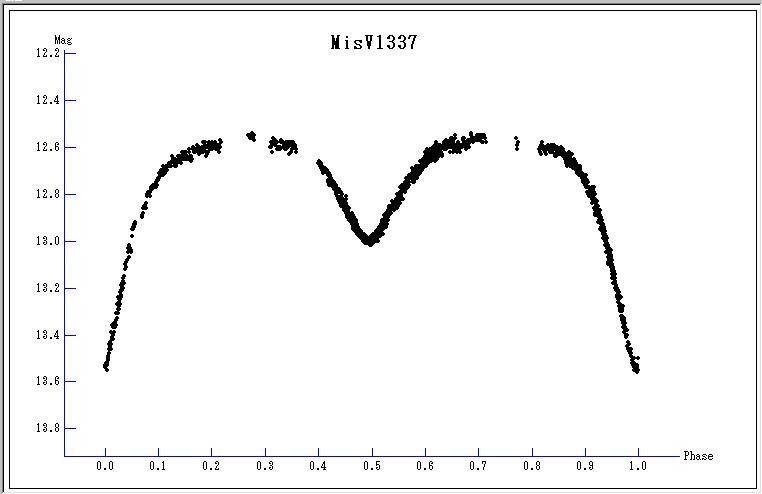Click phase tick label 0.3
Image resolution: width=762 pixels, height=494 pixels.
point(265,466)
